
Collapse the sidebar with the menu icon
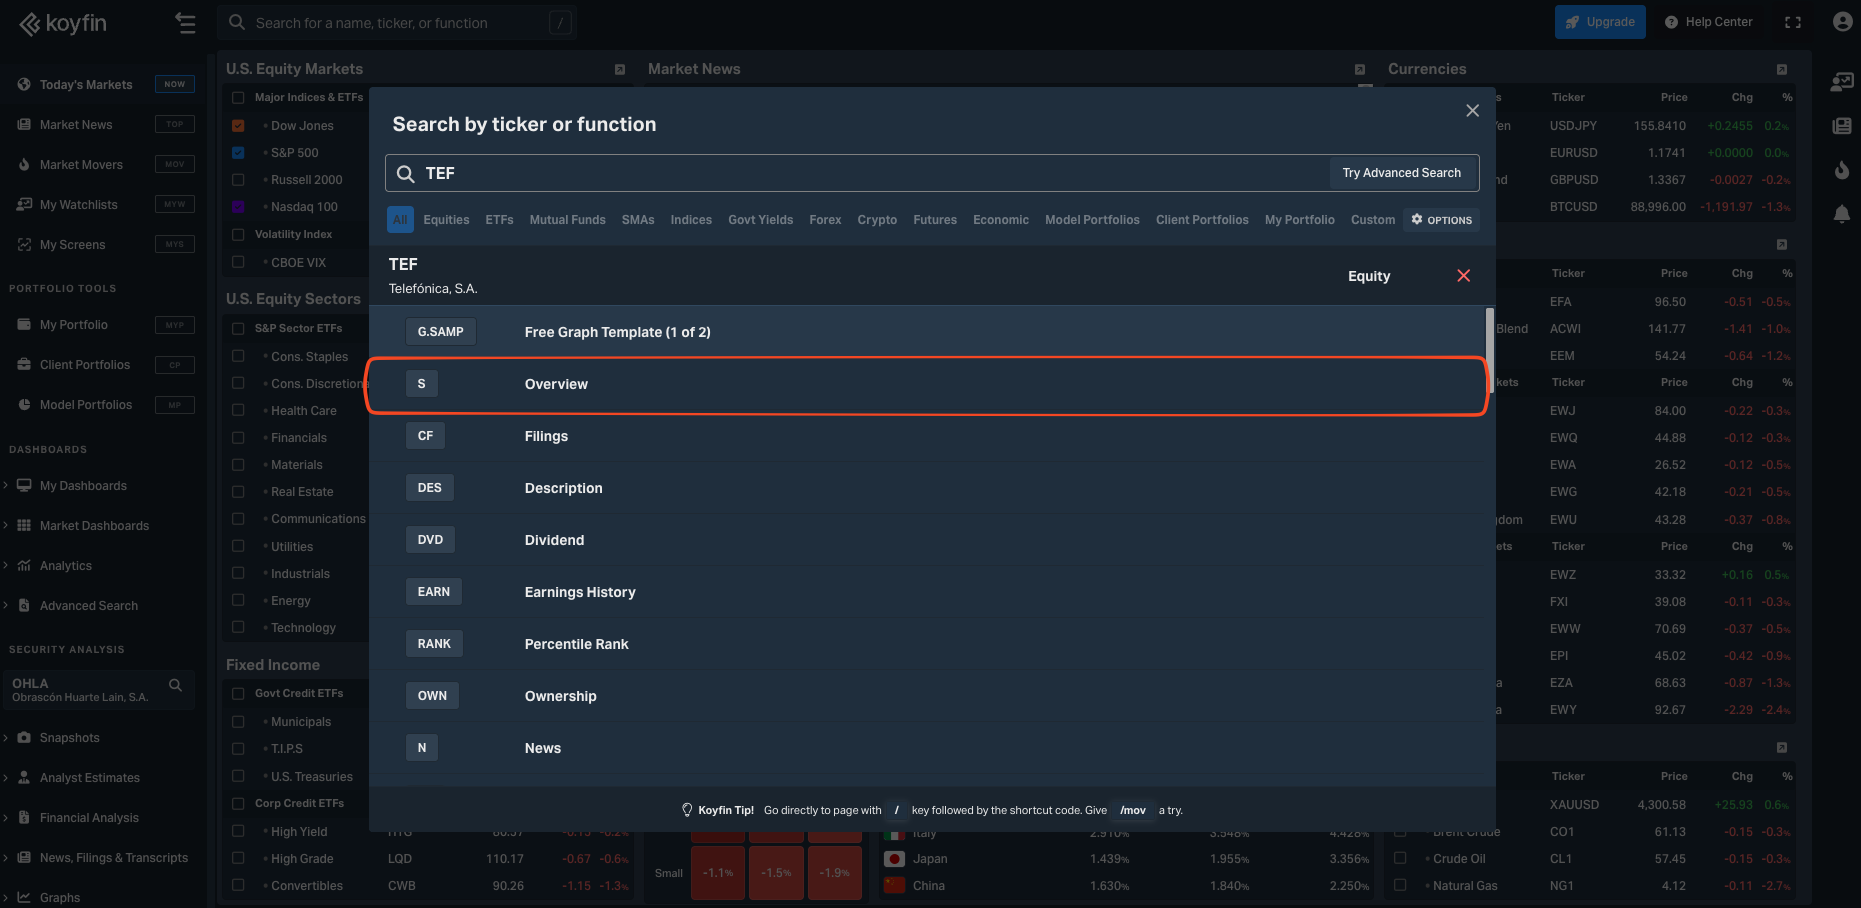185,23
